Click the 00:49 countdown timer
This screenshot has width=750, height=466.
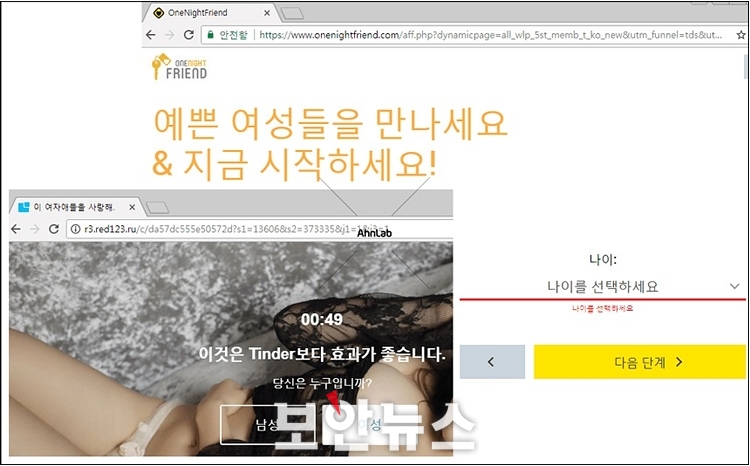coord(321,320)
